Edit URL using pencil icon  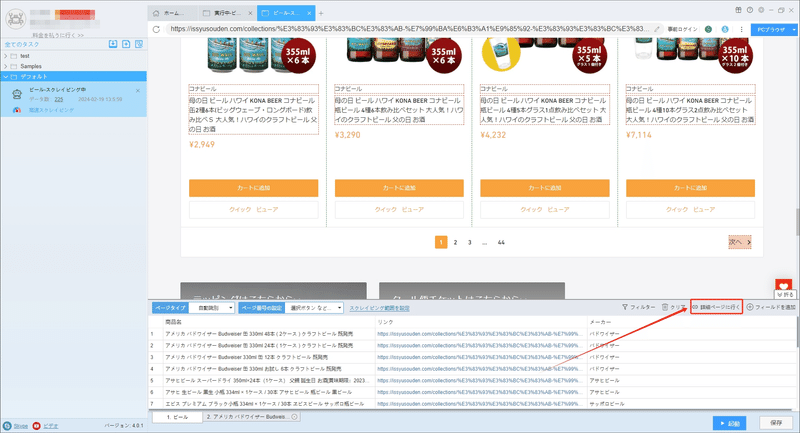[x=657, y=29]
